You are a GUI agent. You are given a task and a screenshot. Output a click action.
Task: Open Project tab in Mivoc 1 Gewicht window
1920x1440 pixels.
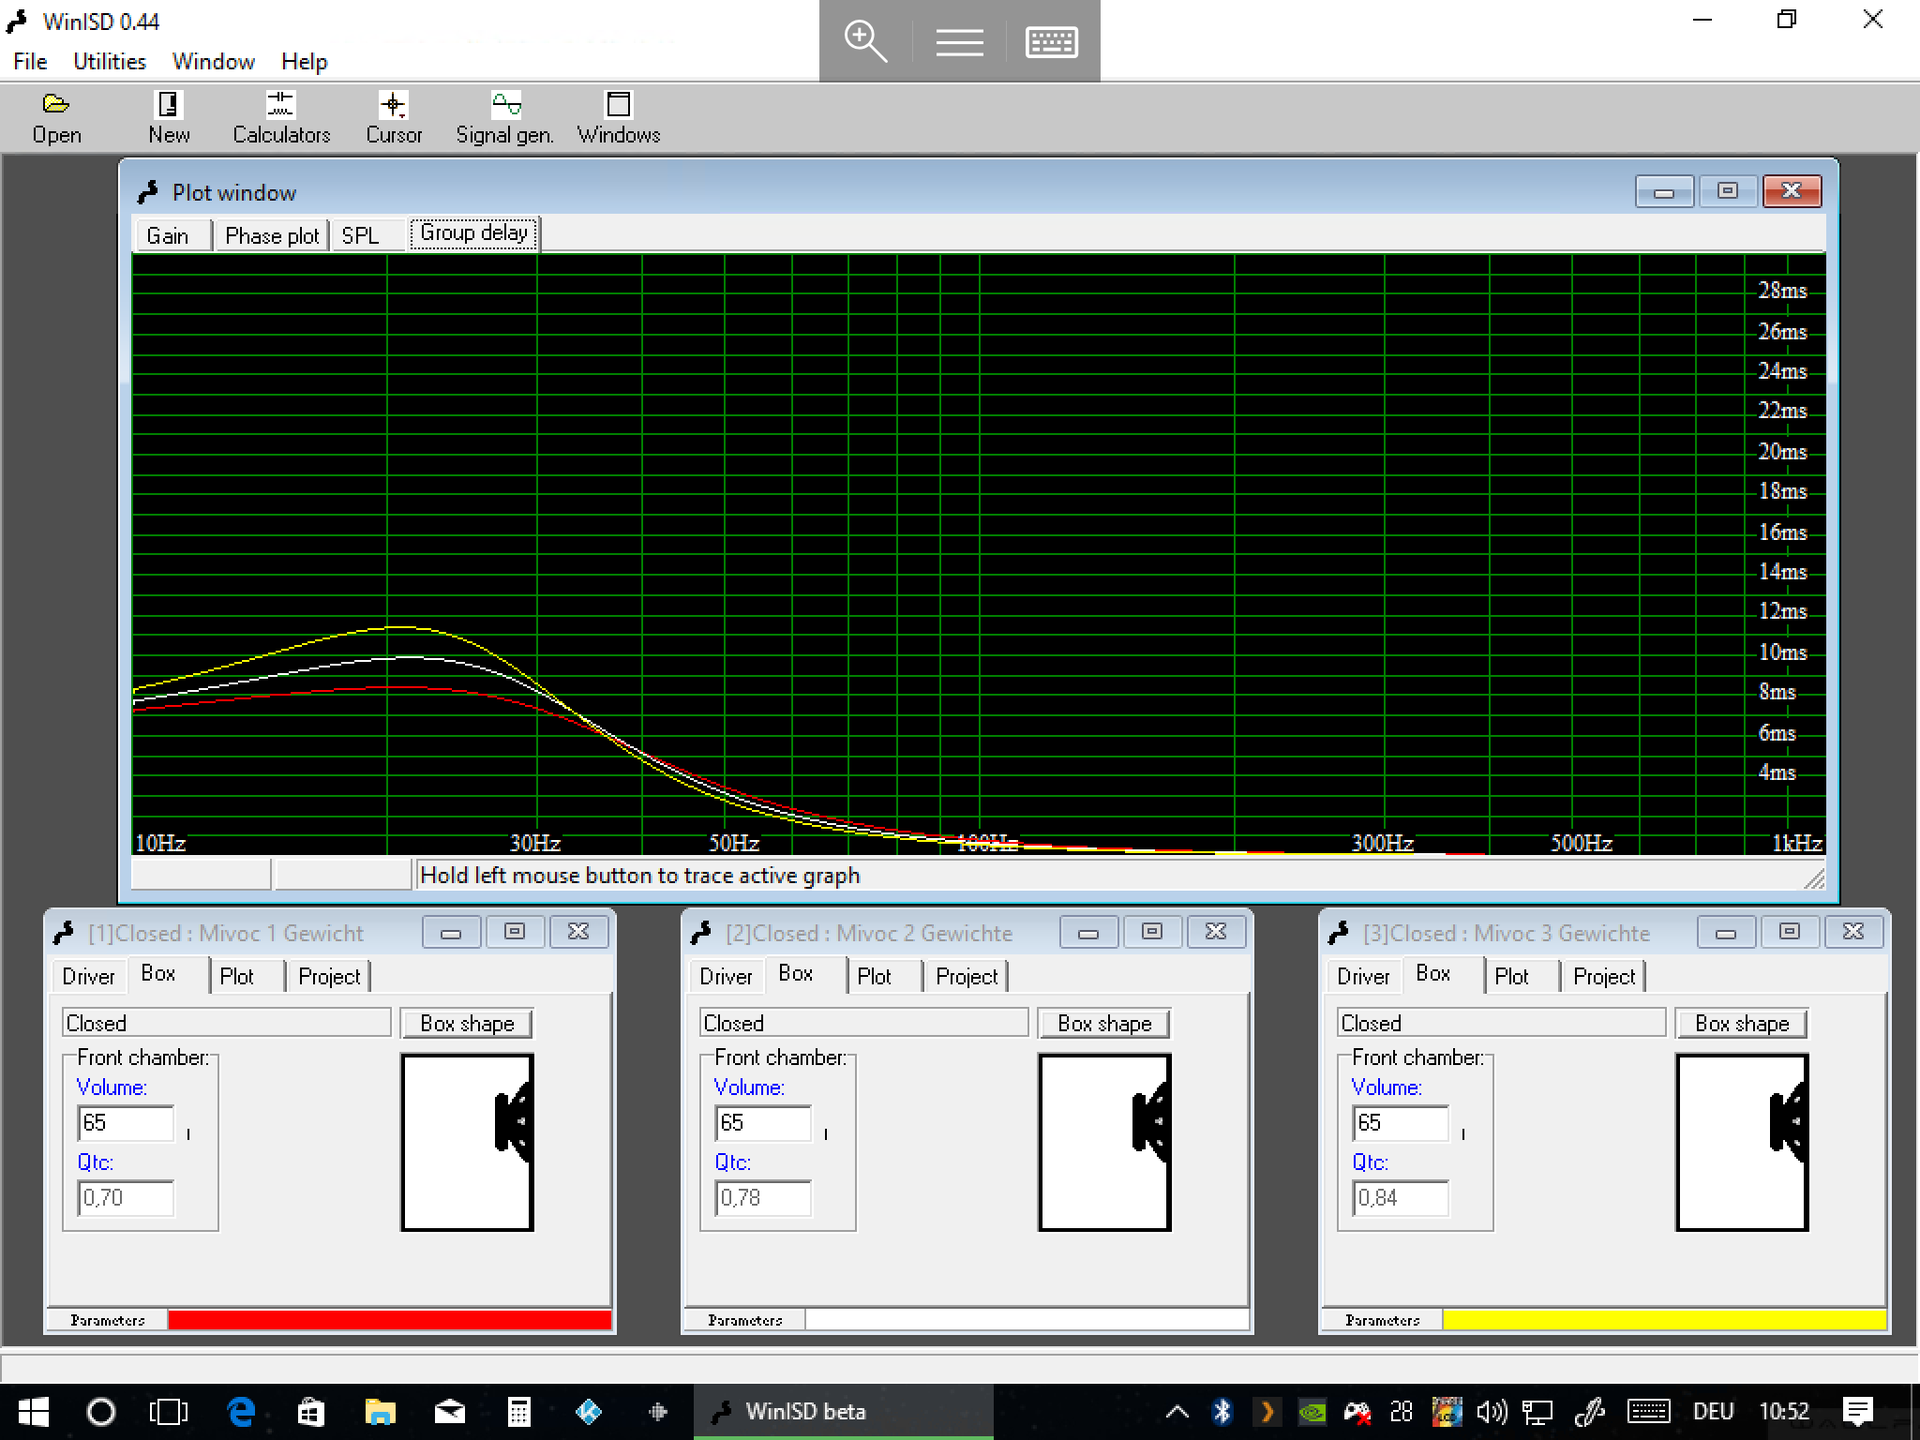click(x=329, y=976)
